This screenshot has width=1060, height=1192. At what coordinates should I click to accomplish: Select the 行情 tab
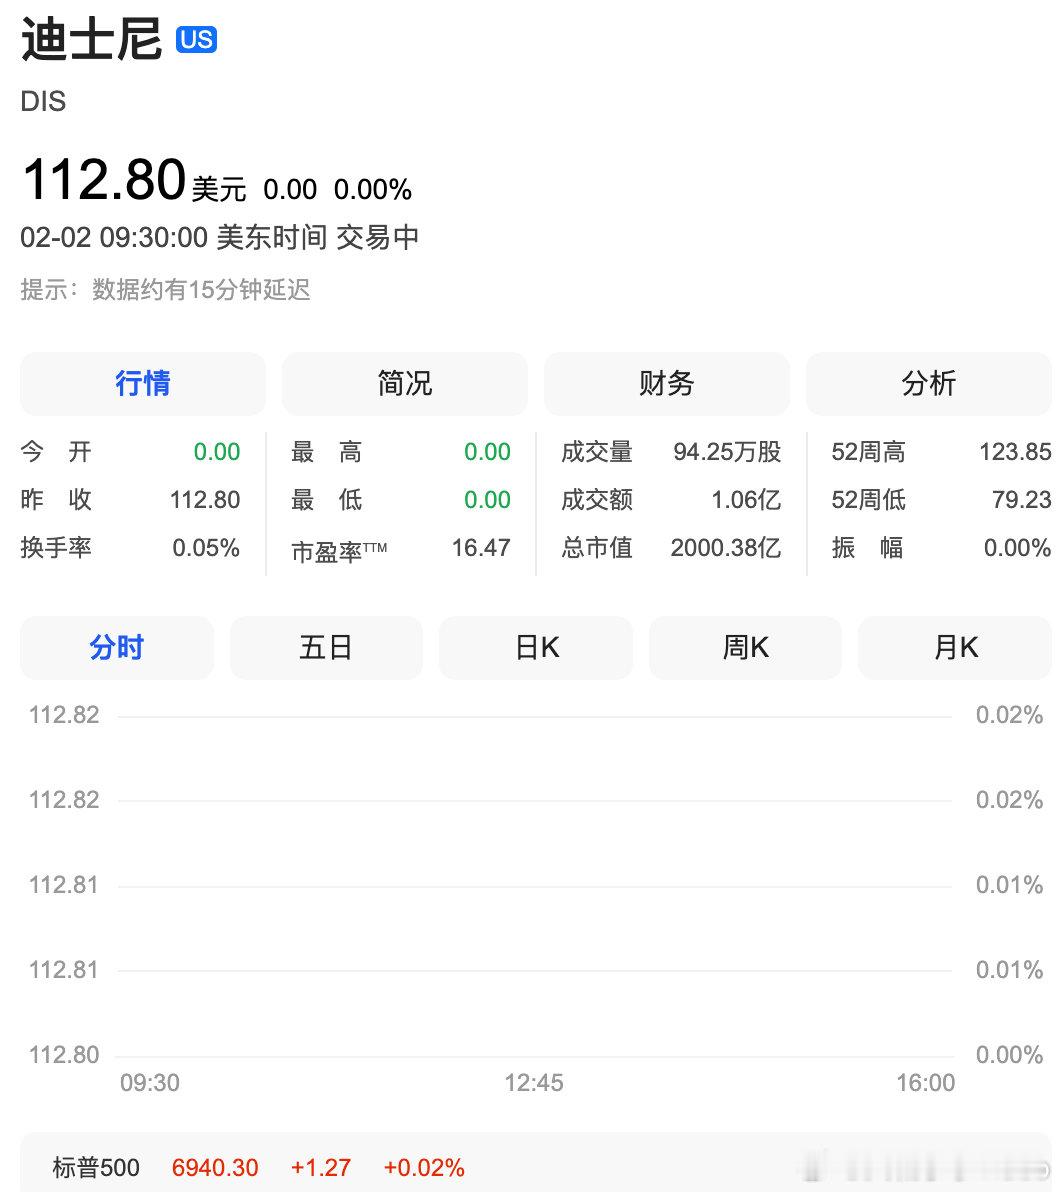coord(142,383)
